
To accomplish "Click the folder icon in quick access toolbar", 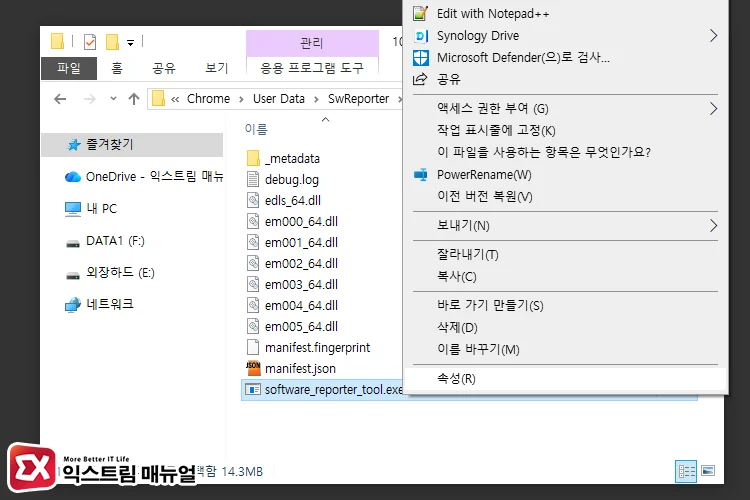I will pyautogui.click(x=57, y=42).
